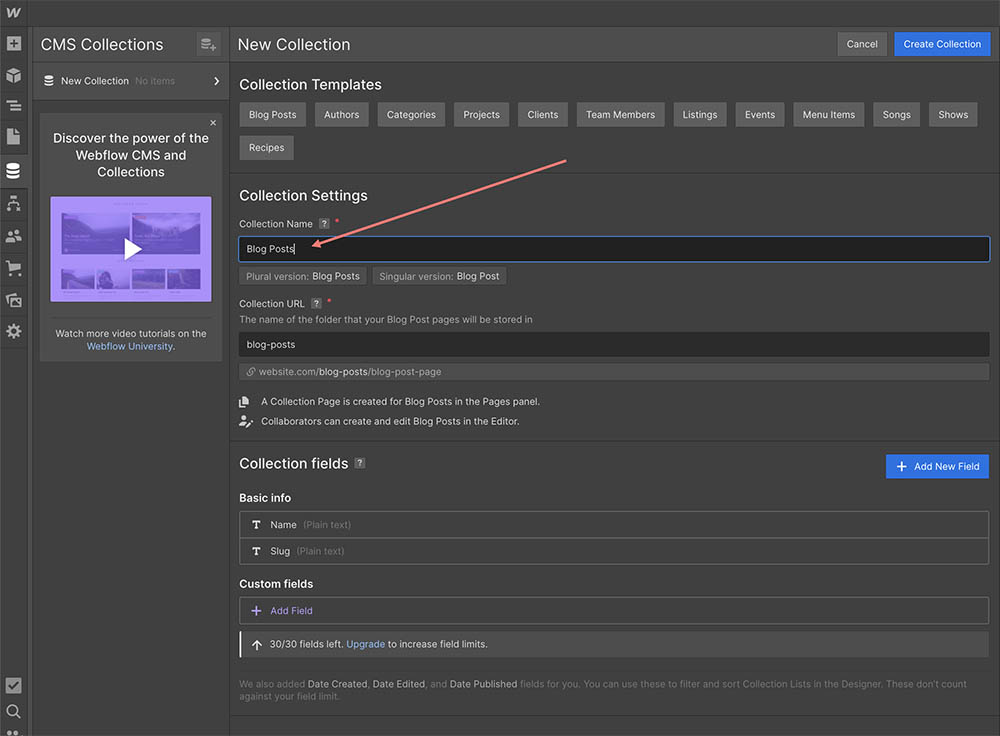Choose the Recipes template
Viewport: 1000px width, 736px height.
click(267, 147)
